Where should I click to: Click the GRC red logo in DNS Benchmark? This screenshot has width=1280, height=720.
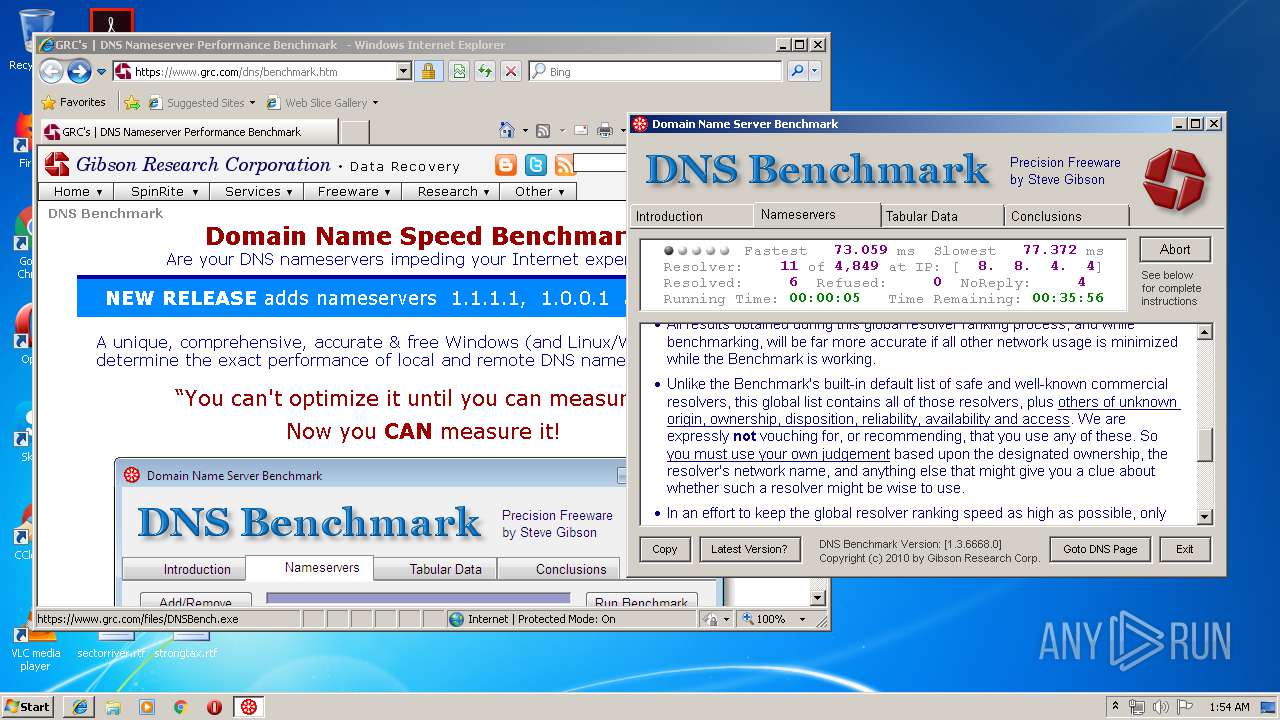tap(1175, 180)
